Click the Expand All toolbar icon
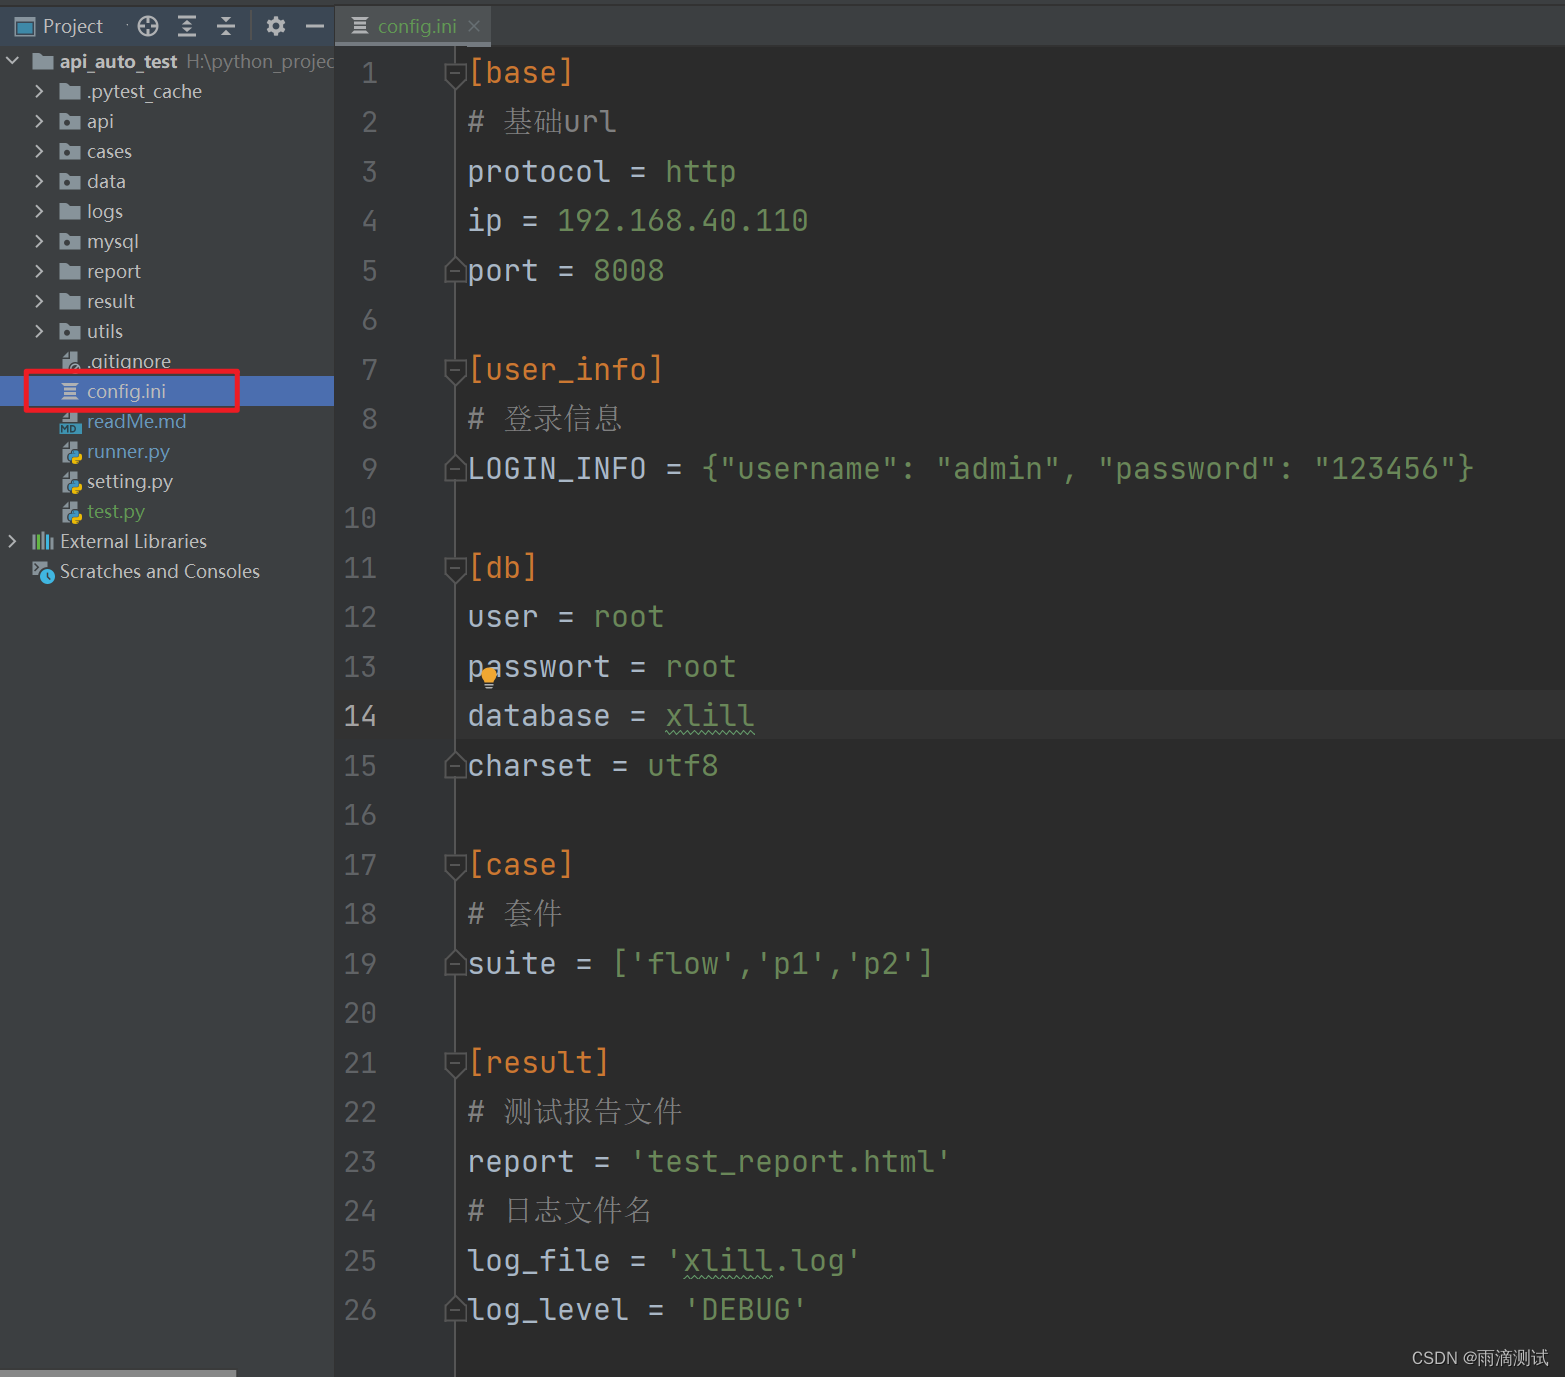This screenshot has width=1565, height=1377. click(x=187, y=26)
